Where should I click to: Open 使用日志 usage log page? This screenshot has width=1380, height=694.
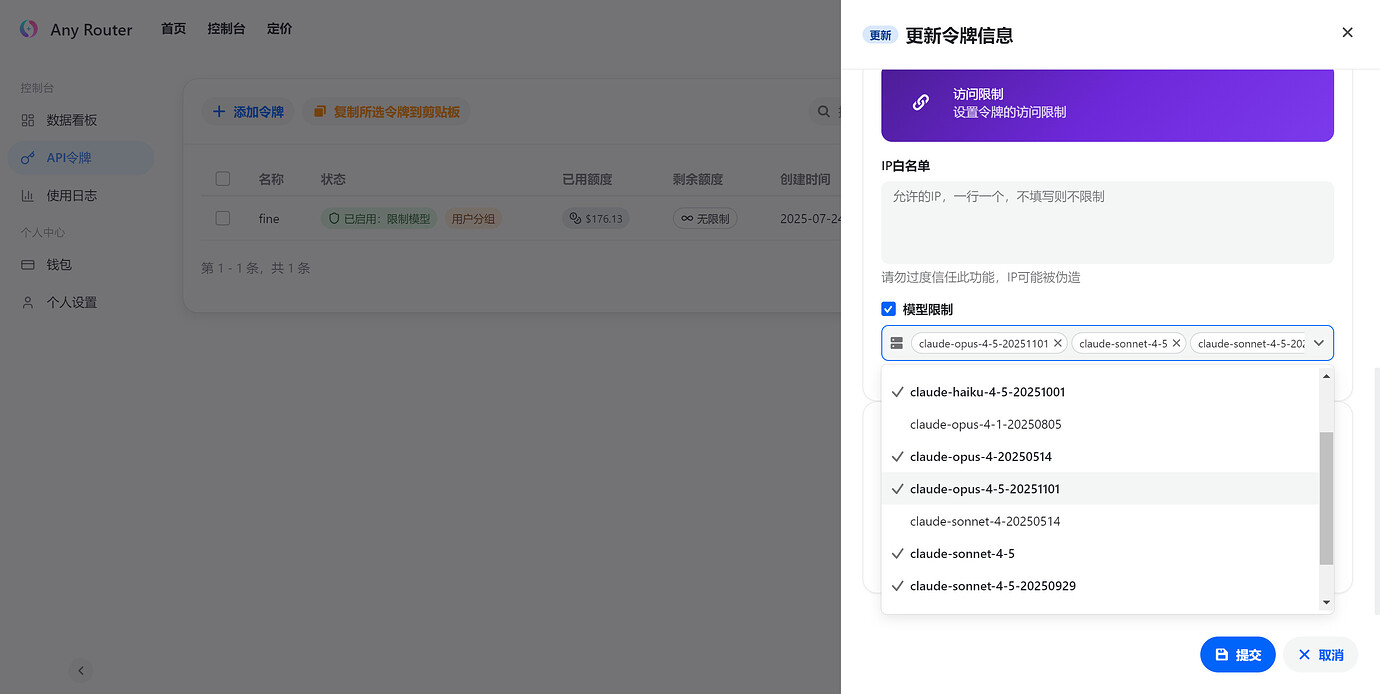[x=80, y=196]
